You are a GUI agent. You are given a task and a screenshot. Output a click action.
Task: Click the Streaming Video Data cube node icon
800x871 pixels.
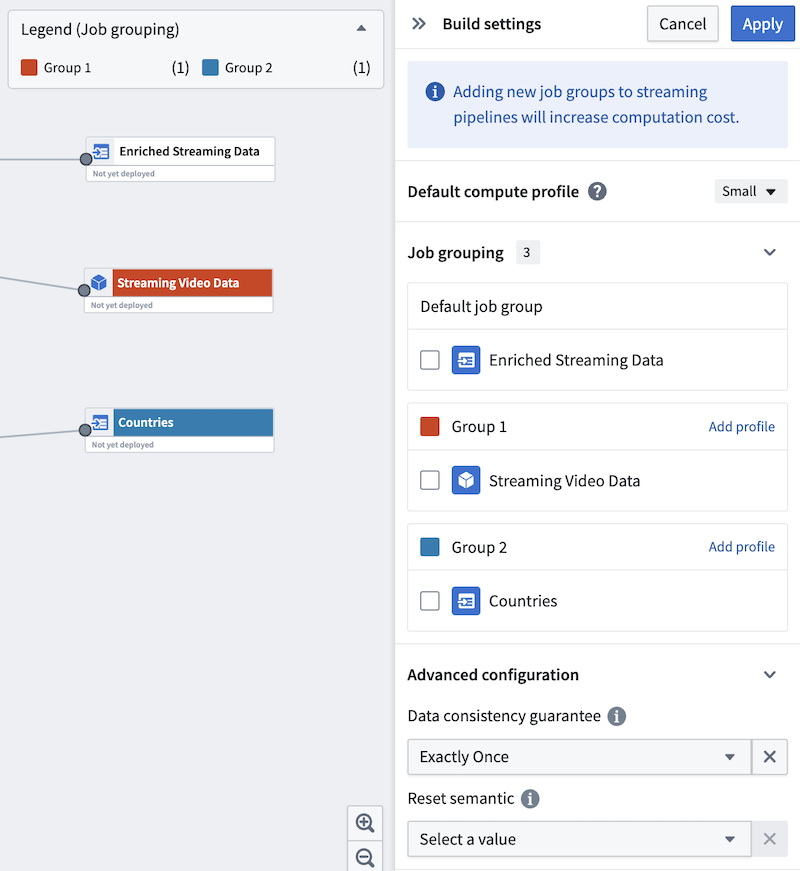(x=99, y=283)
